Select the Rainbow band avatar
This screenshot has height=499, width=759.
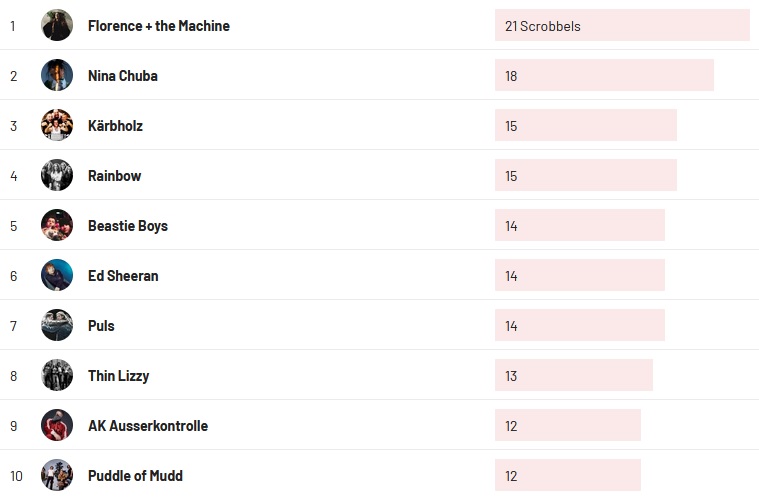[x=57, y=175]
